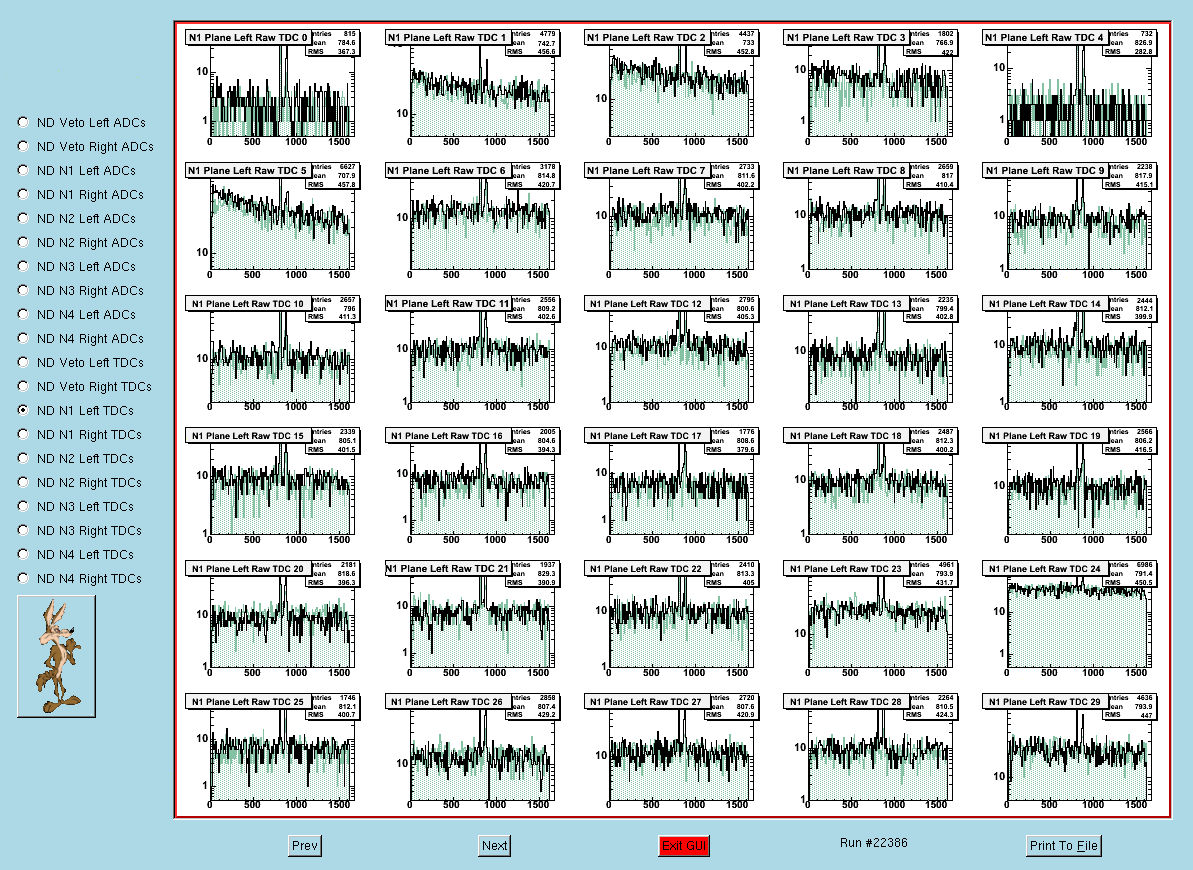Open the N1 Plane Left Raw TDC 3 plot

[870, 87]
